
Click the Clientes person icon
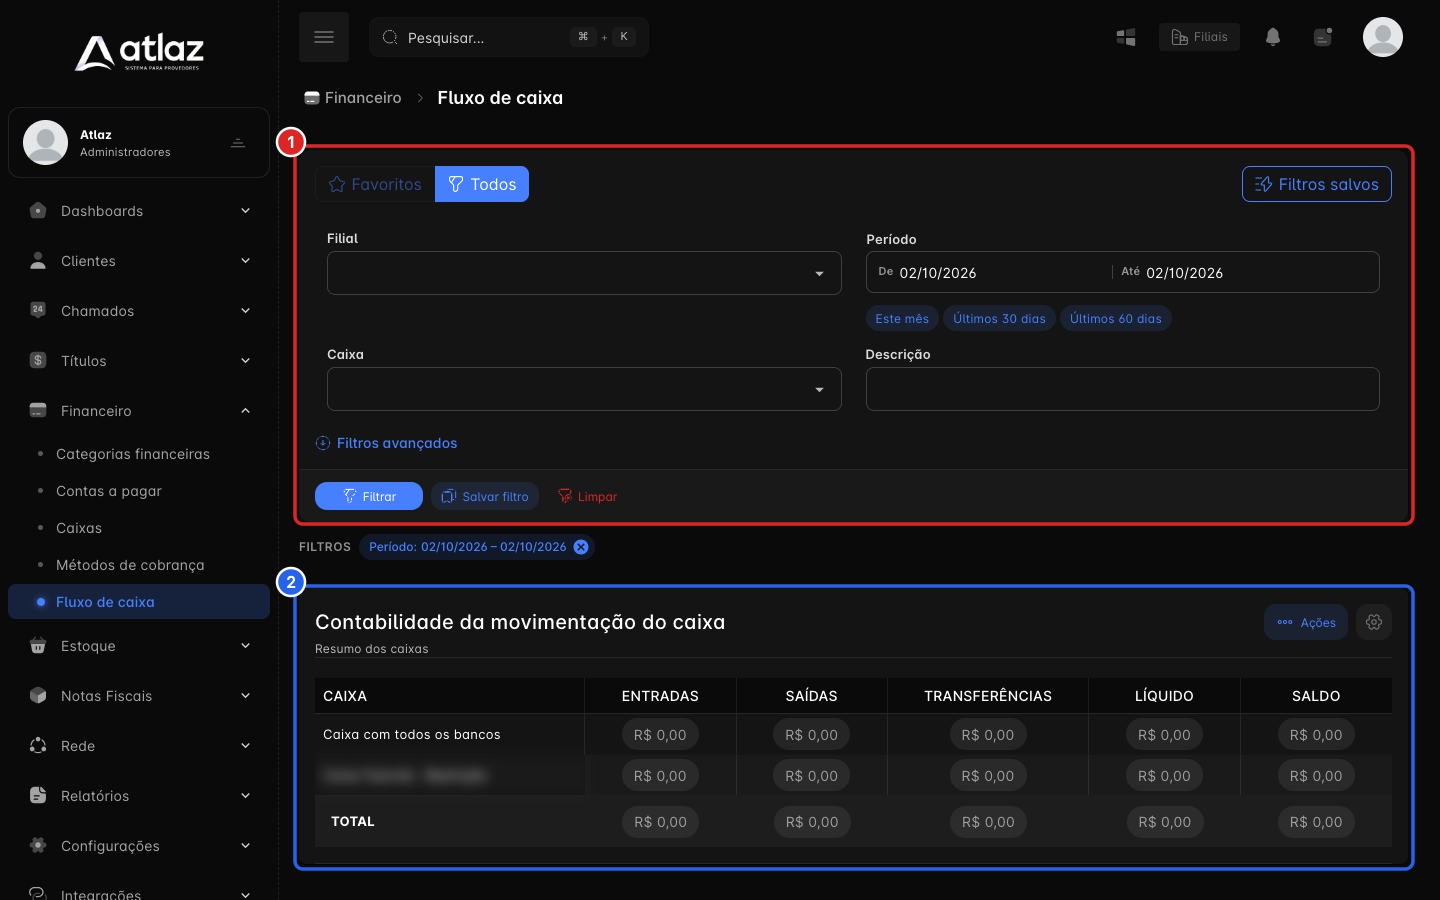point(38,261)
